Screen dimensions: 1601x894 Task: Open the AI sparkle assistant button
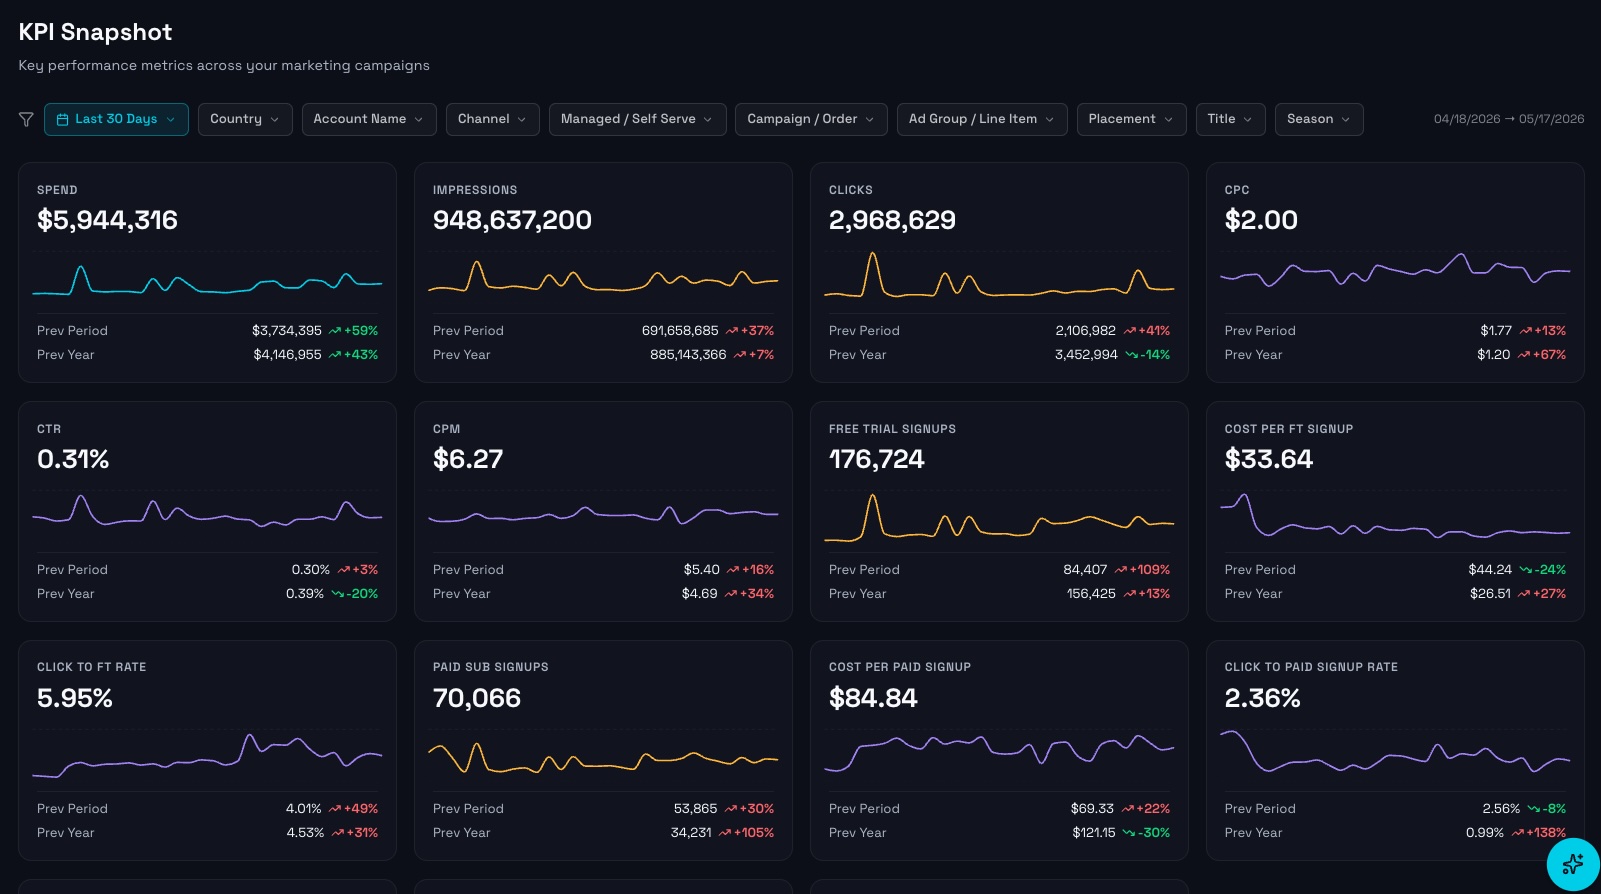tap(1573, 864)
